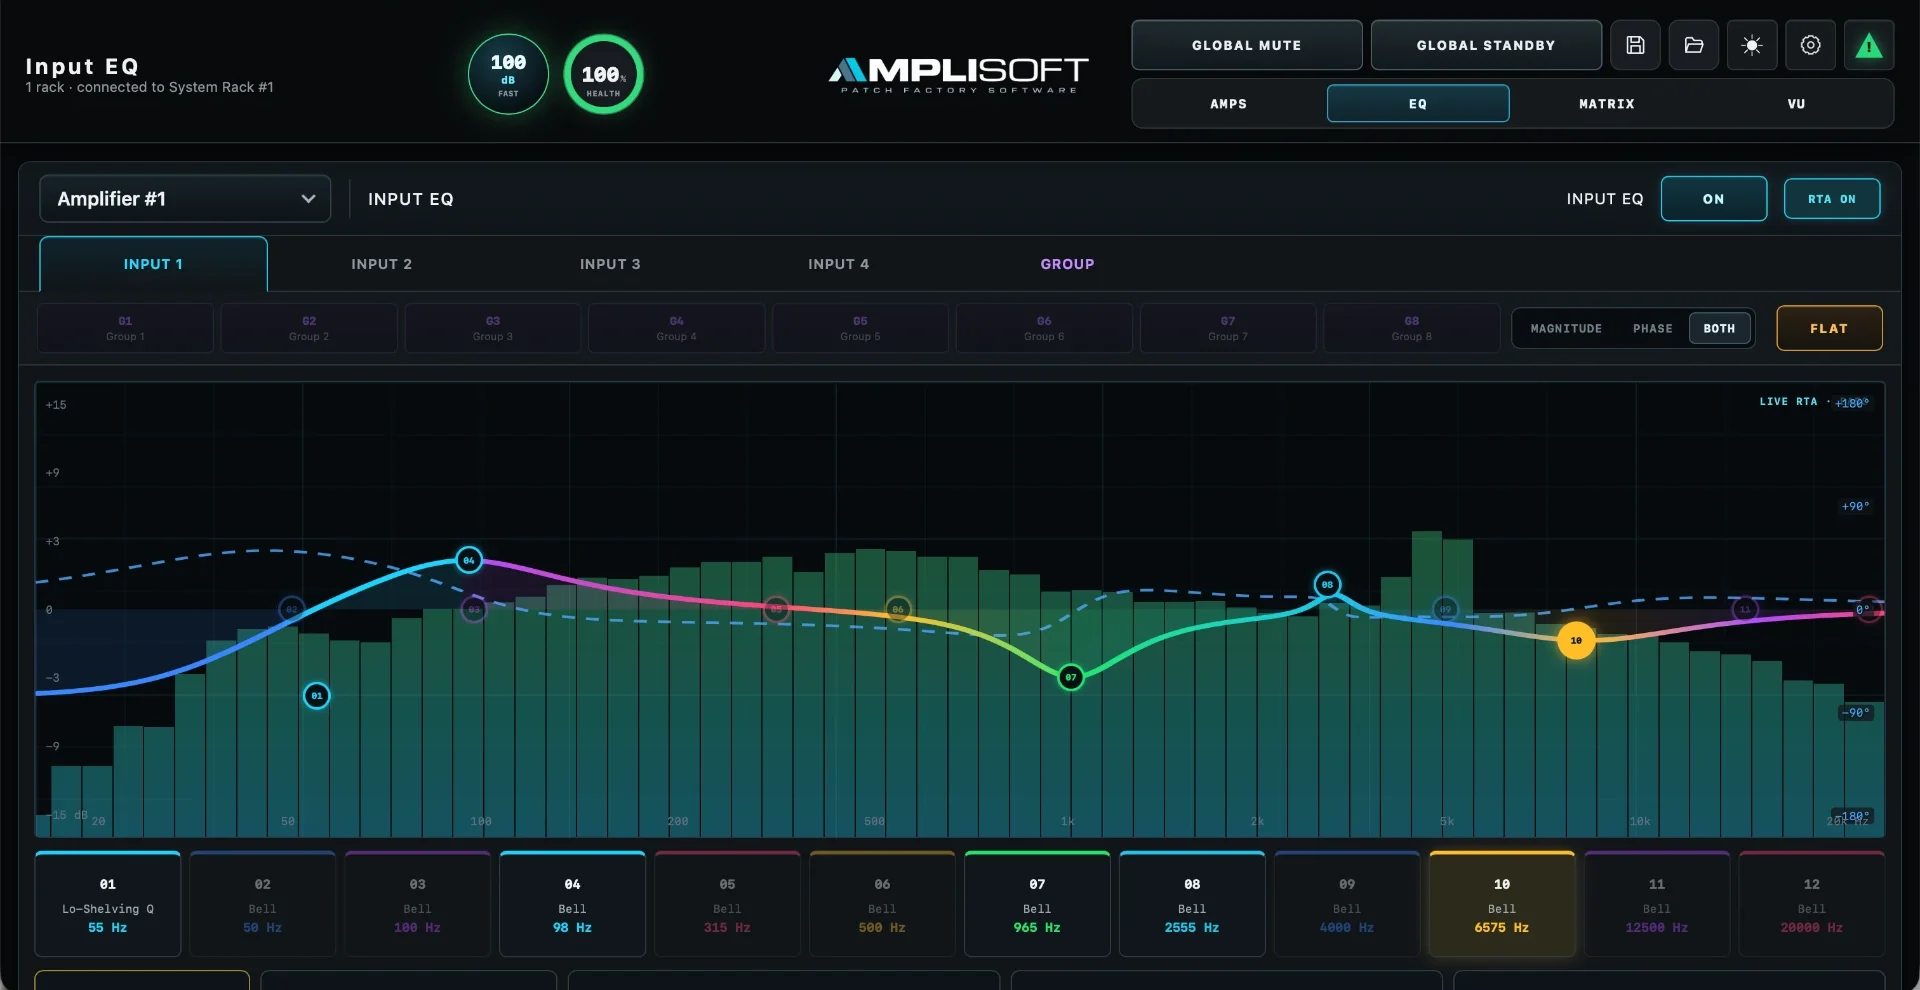Click the 100 dB FAST level meter

coord(508,74)
